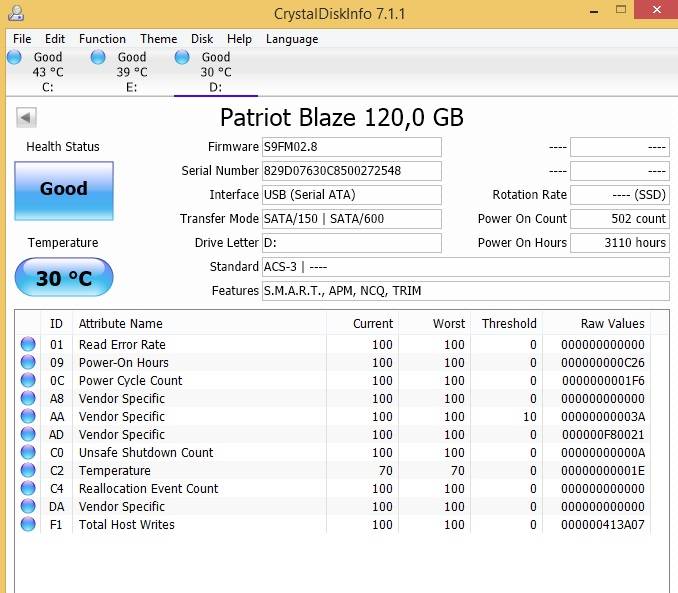This screenshot has width=678, height=593.
Task: Click the CrystalDiskInfo app icon in title bar
Action: [16, 13]
